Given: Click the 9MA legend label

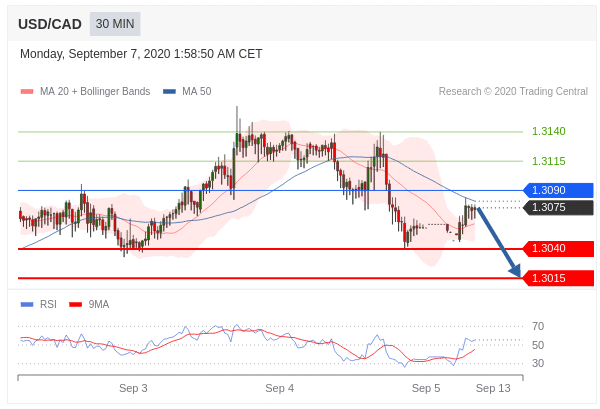Looking at the screenshot, I should [99, 305].
